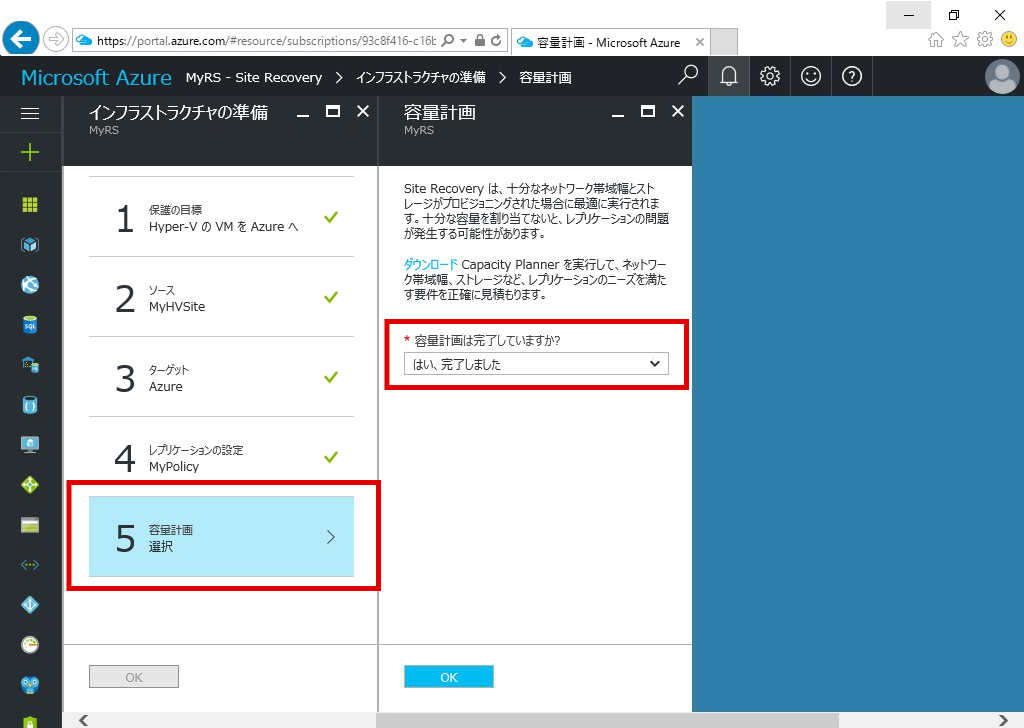
Task: Click the scrollbar left arrow
Action: pyautogui.click(x=83, y=720)
